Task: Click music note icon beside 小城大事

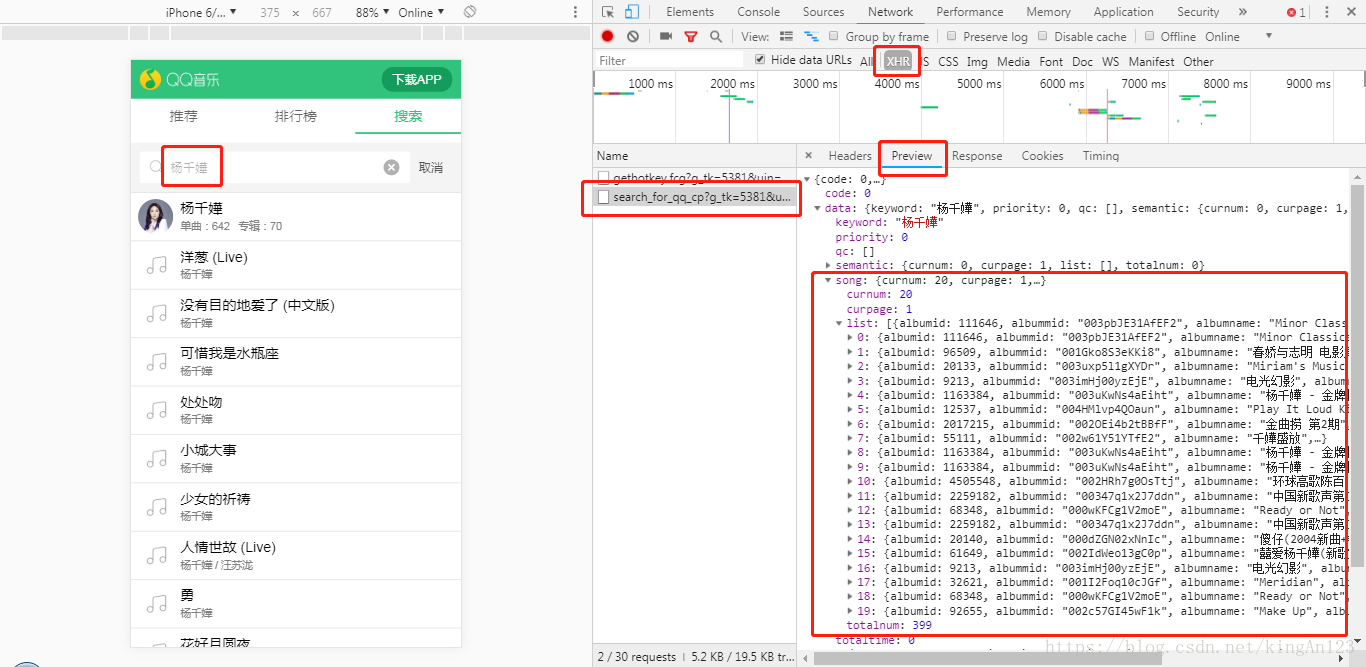Action: coord(157,458)
